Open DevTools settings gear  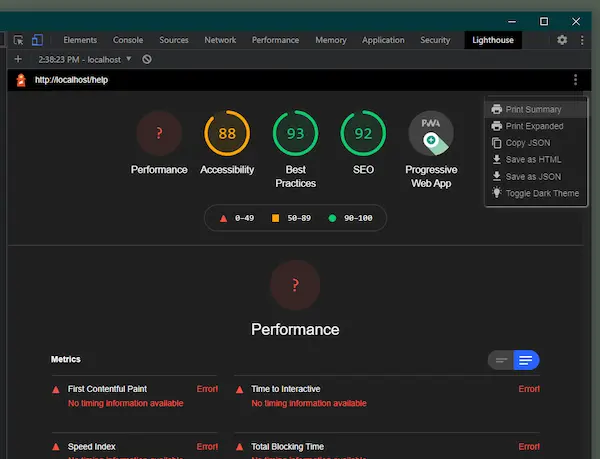(562, 40)
